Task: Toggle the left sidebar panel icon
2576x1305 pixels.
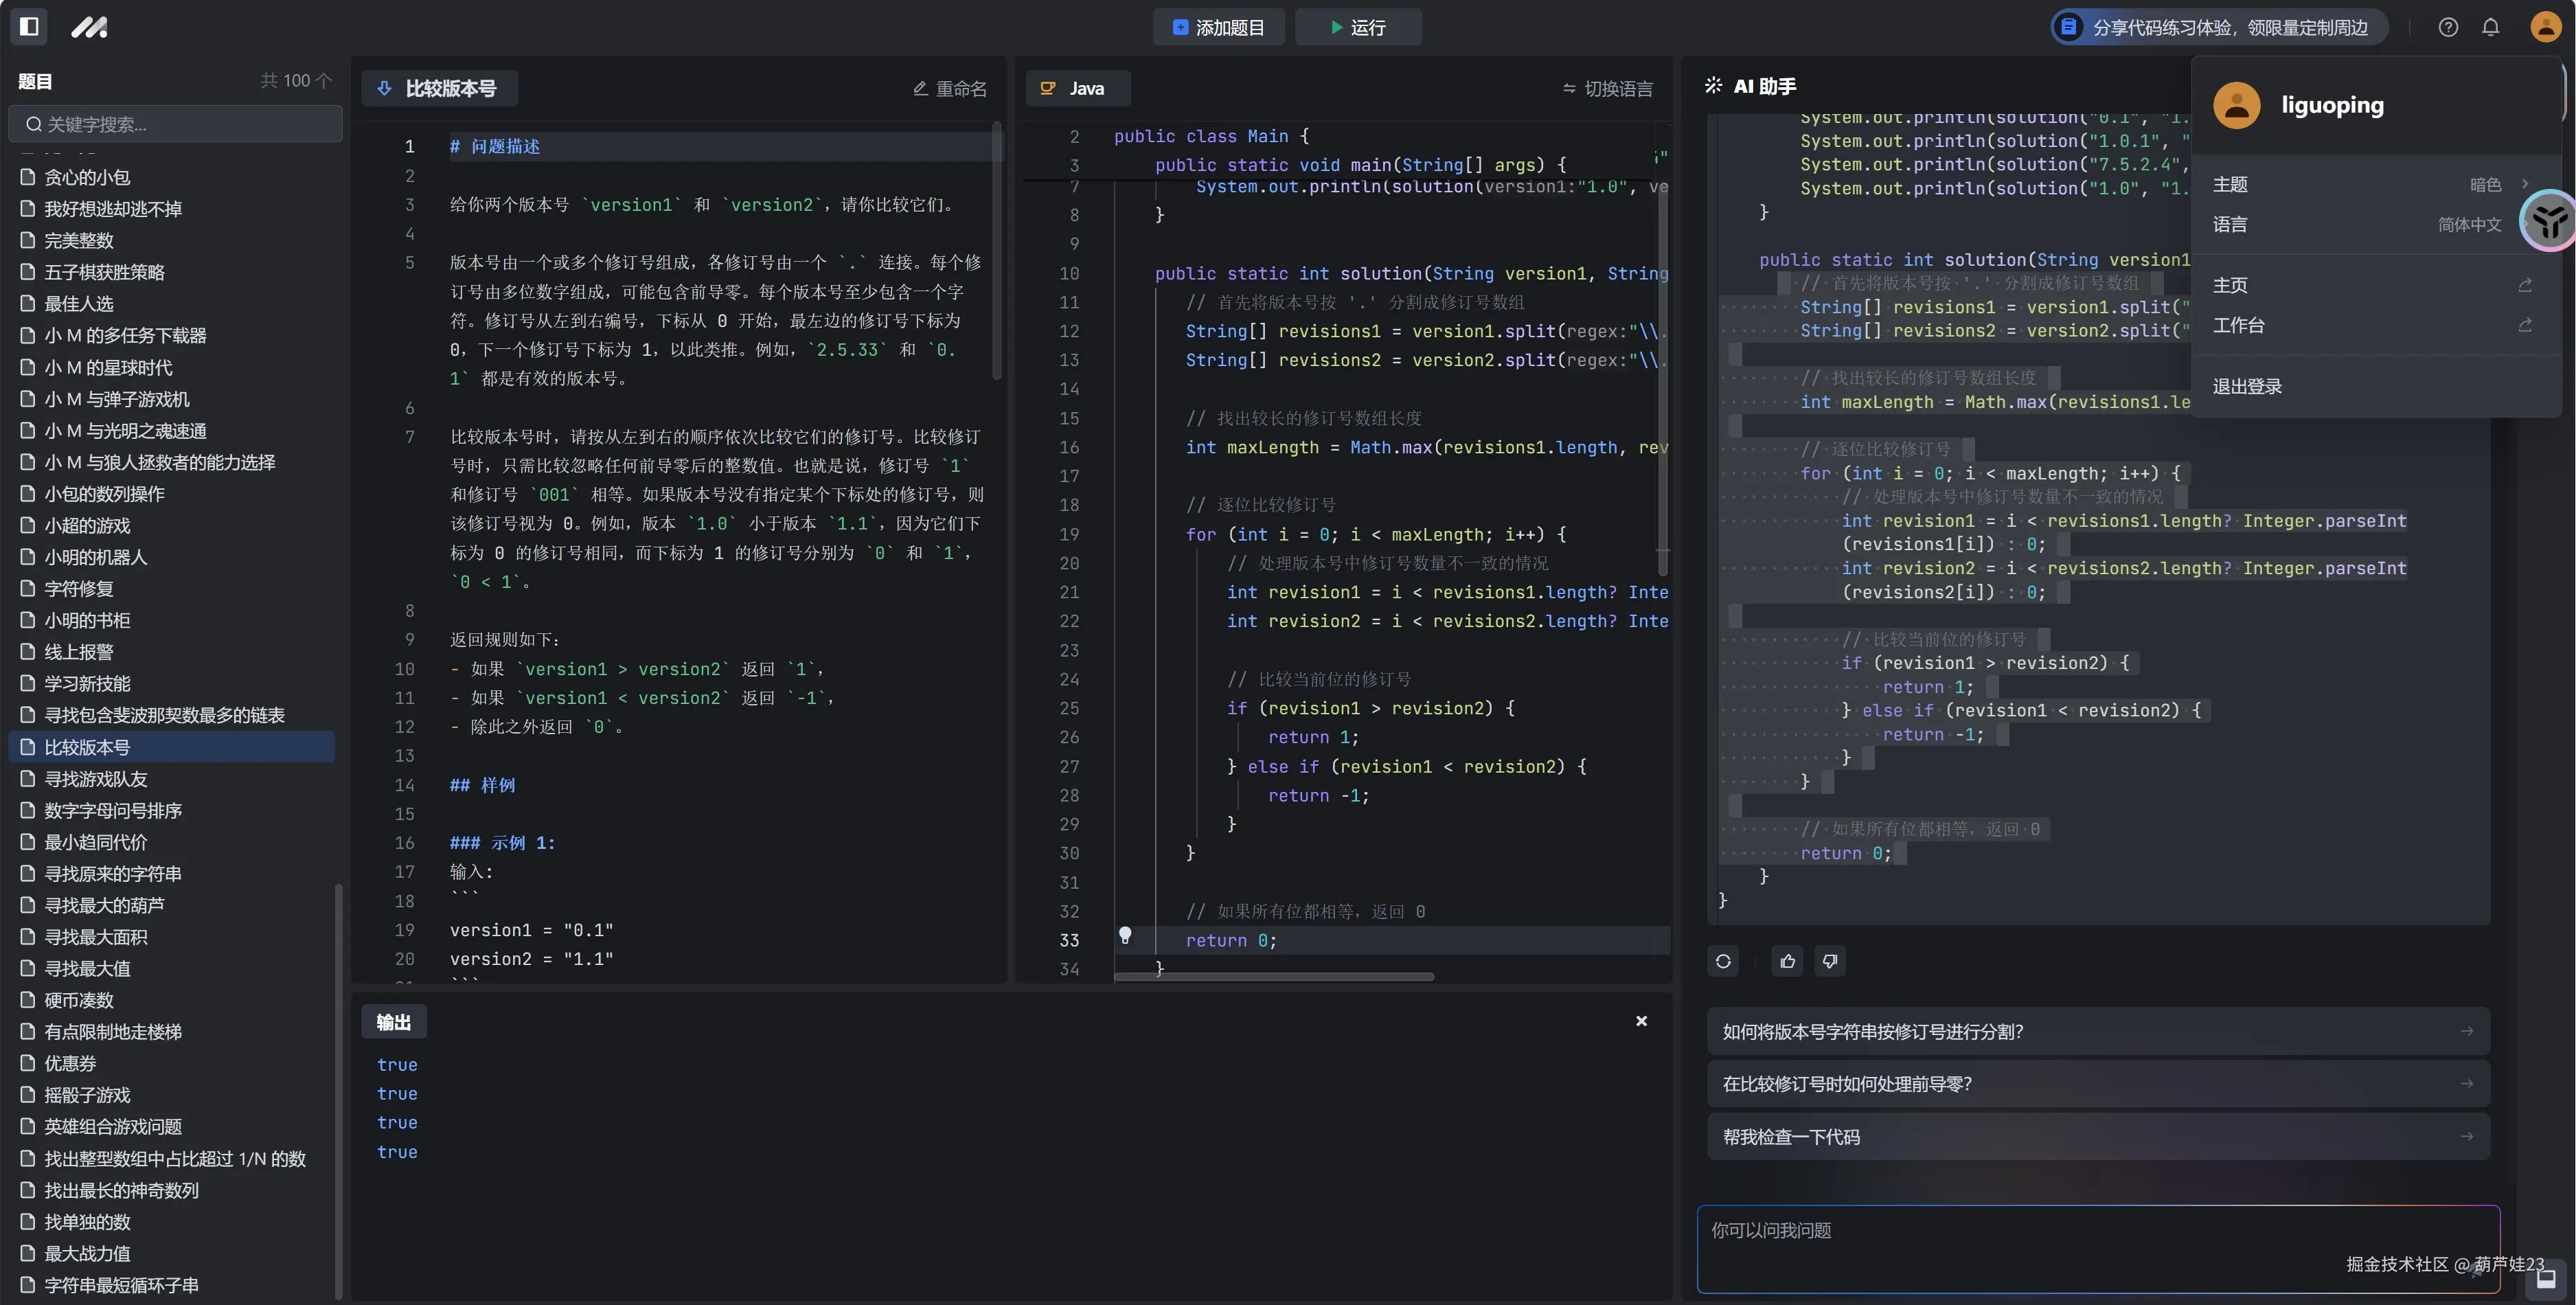Action: pyautogui.click(x=29, y=27)
